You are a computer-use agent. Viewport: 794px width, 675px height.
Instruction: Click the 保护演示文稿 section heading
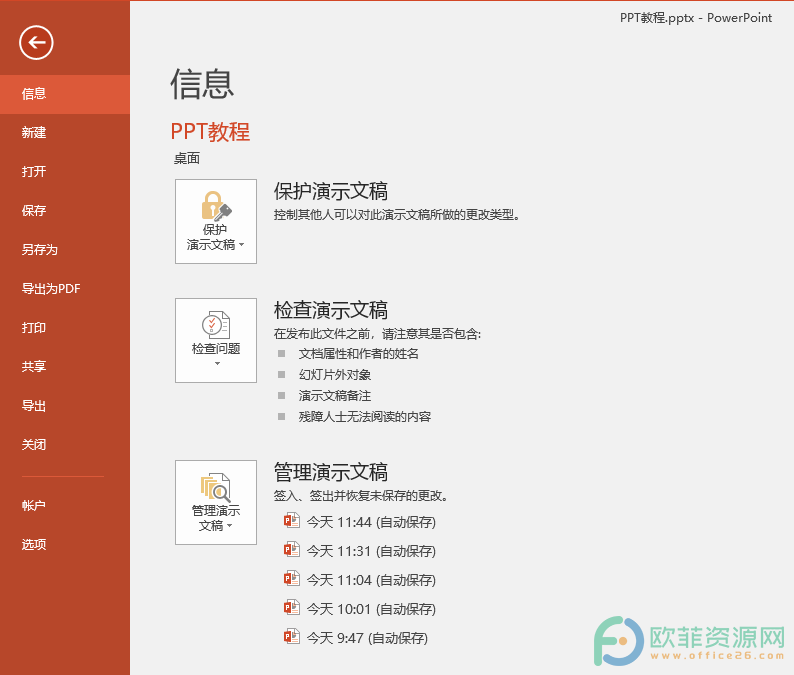tap(331, 191)
